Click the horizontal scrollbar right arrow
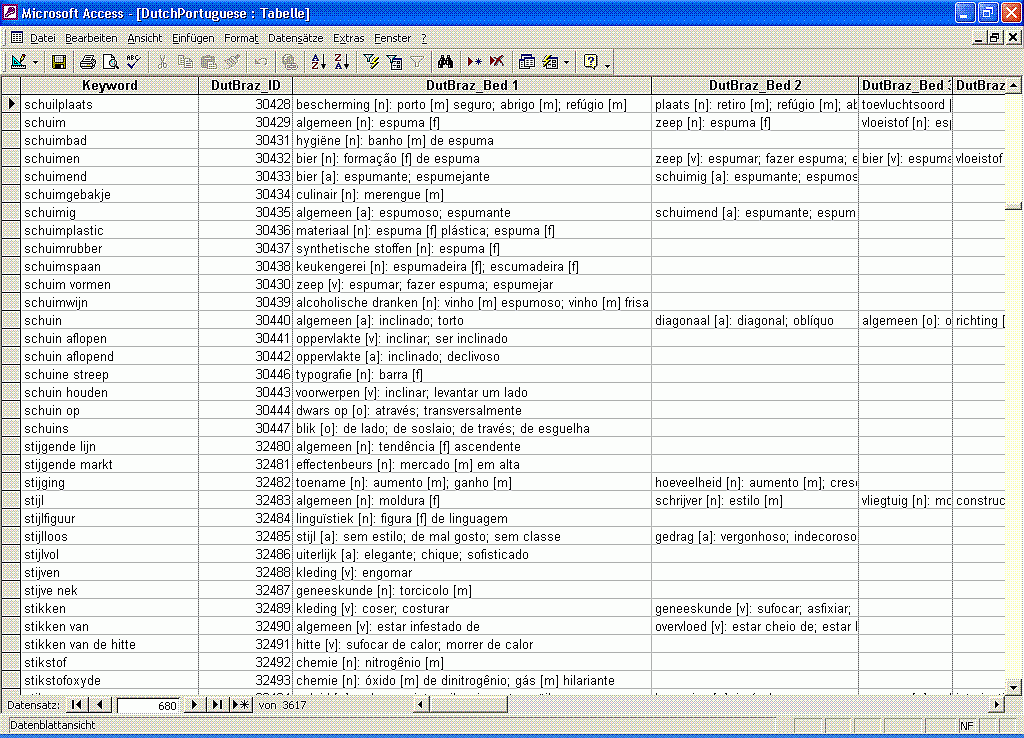1024x738 pixels. point(997,705)
